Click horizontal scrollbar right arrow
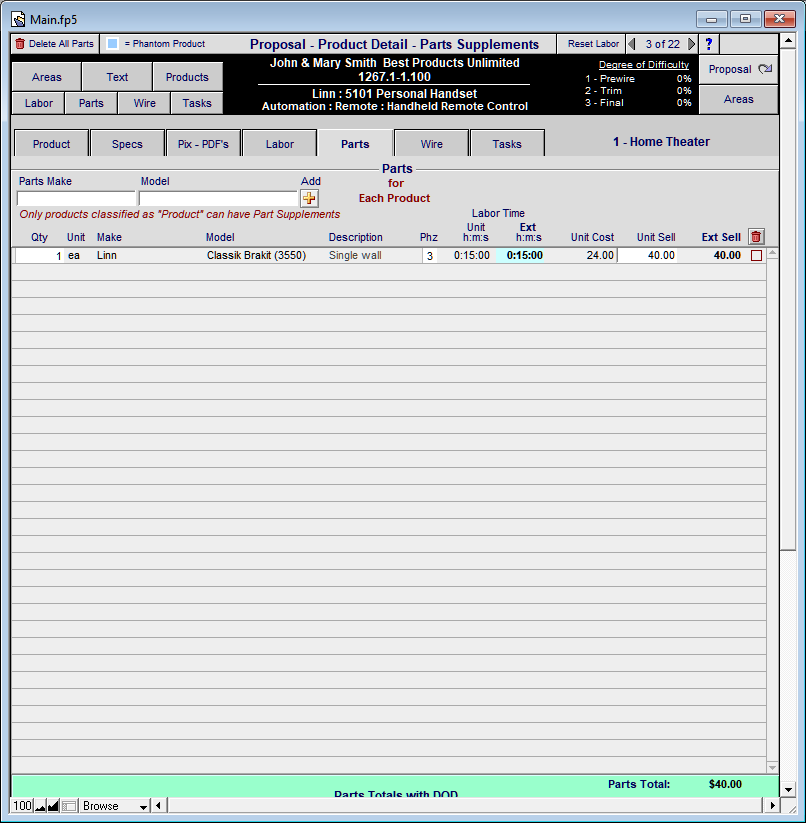 771,806
